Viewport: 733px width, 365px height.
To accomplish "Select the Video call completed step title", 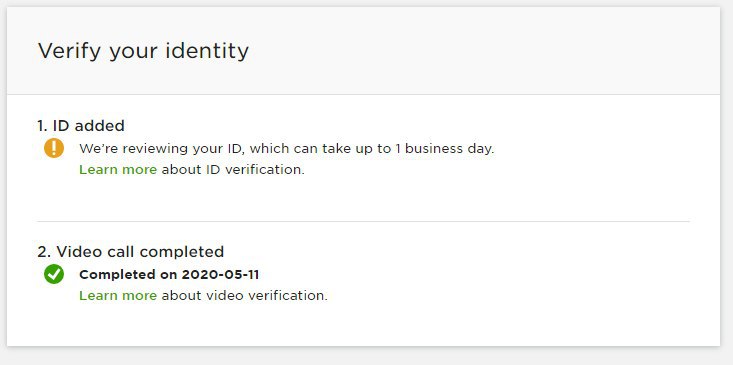I will click(x=130, y=251).
